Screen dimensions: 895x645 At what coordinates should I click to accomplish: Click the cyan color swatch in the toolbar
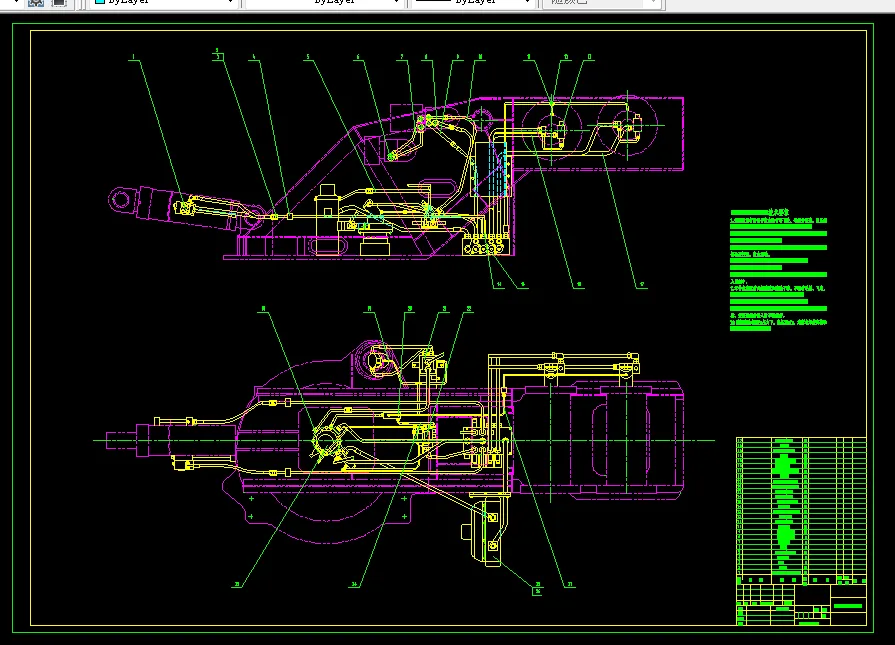click(100, 3)
